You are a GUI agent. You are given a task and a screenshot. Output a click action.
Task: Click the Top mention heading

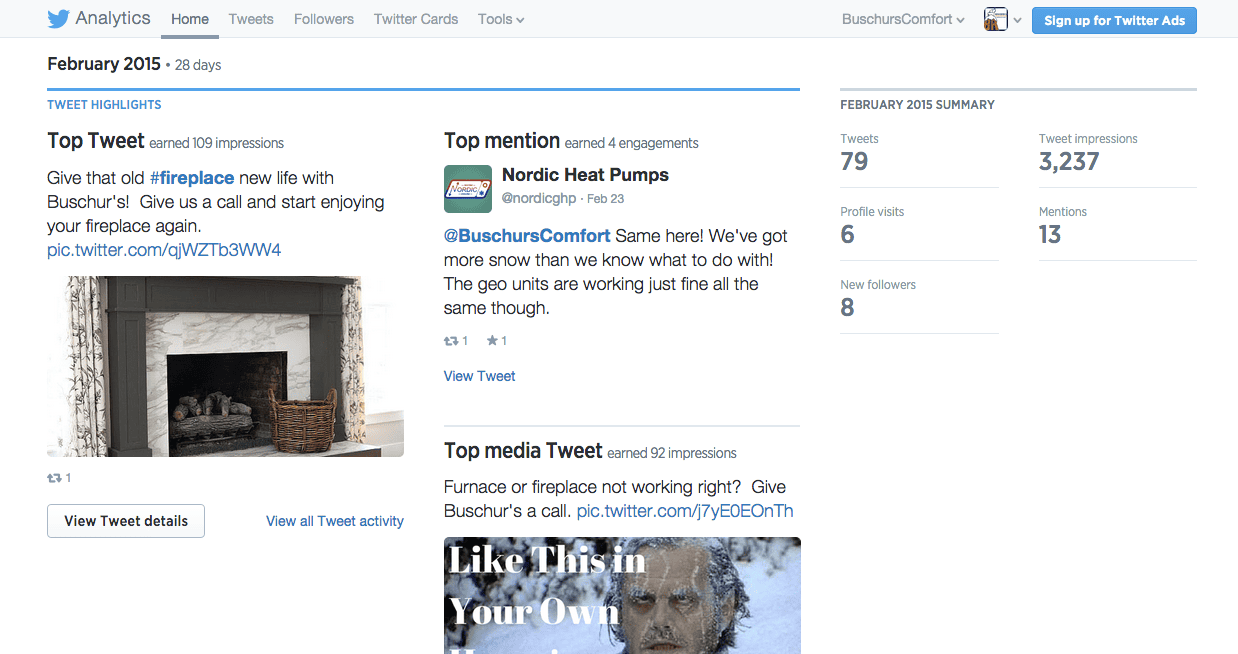point(502,141)
